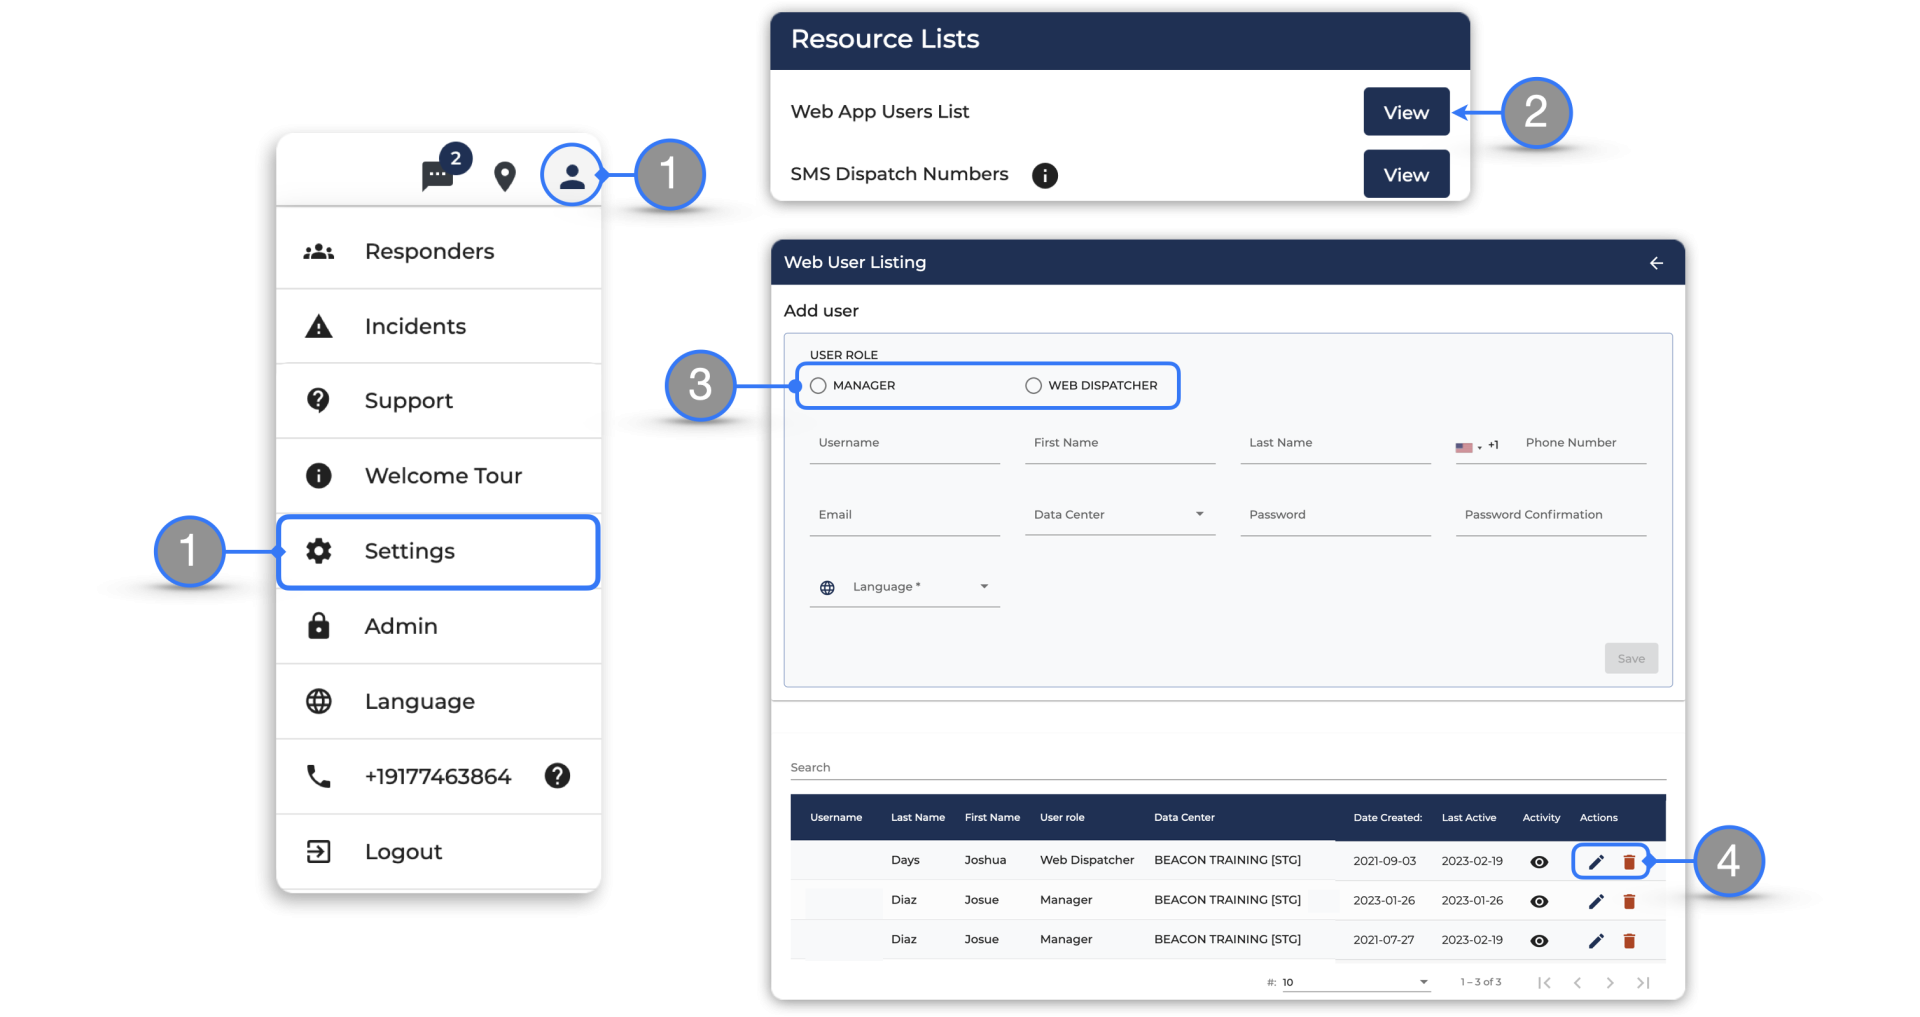Image resolution: width=1920 pixels, height=1017 pixels.
Task: Click the User role column header
Action: pyautogui.click(x=1062, y=818)
